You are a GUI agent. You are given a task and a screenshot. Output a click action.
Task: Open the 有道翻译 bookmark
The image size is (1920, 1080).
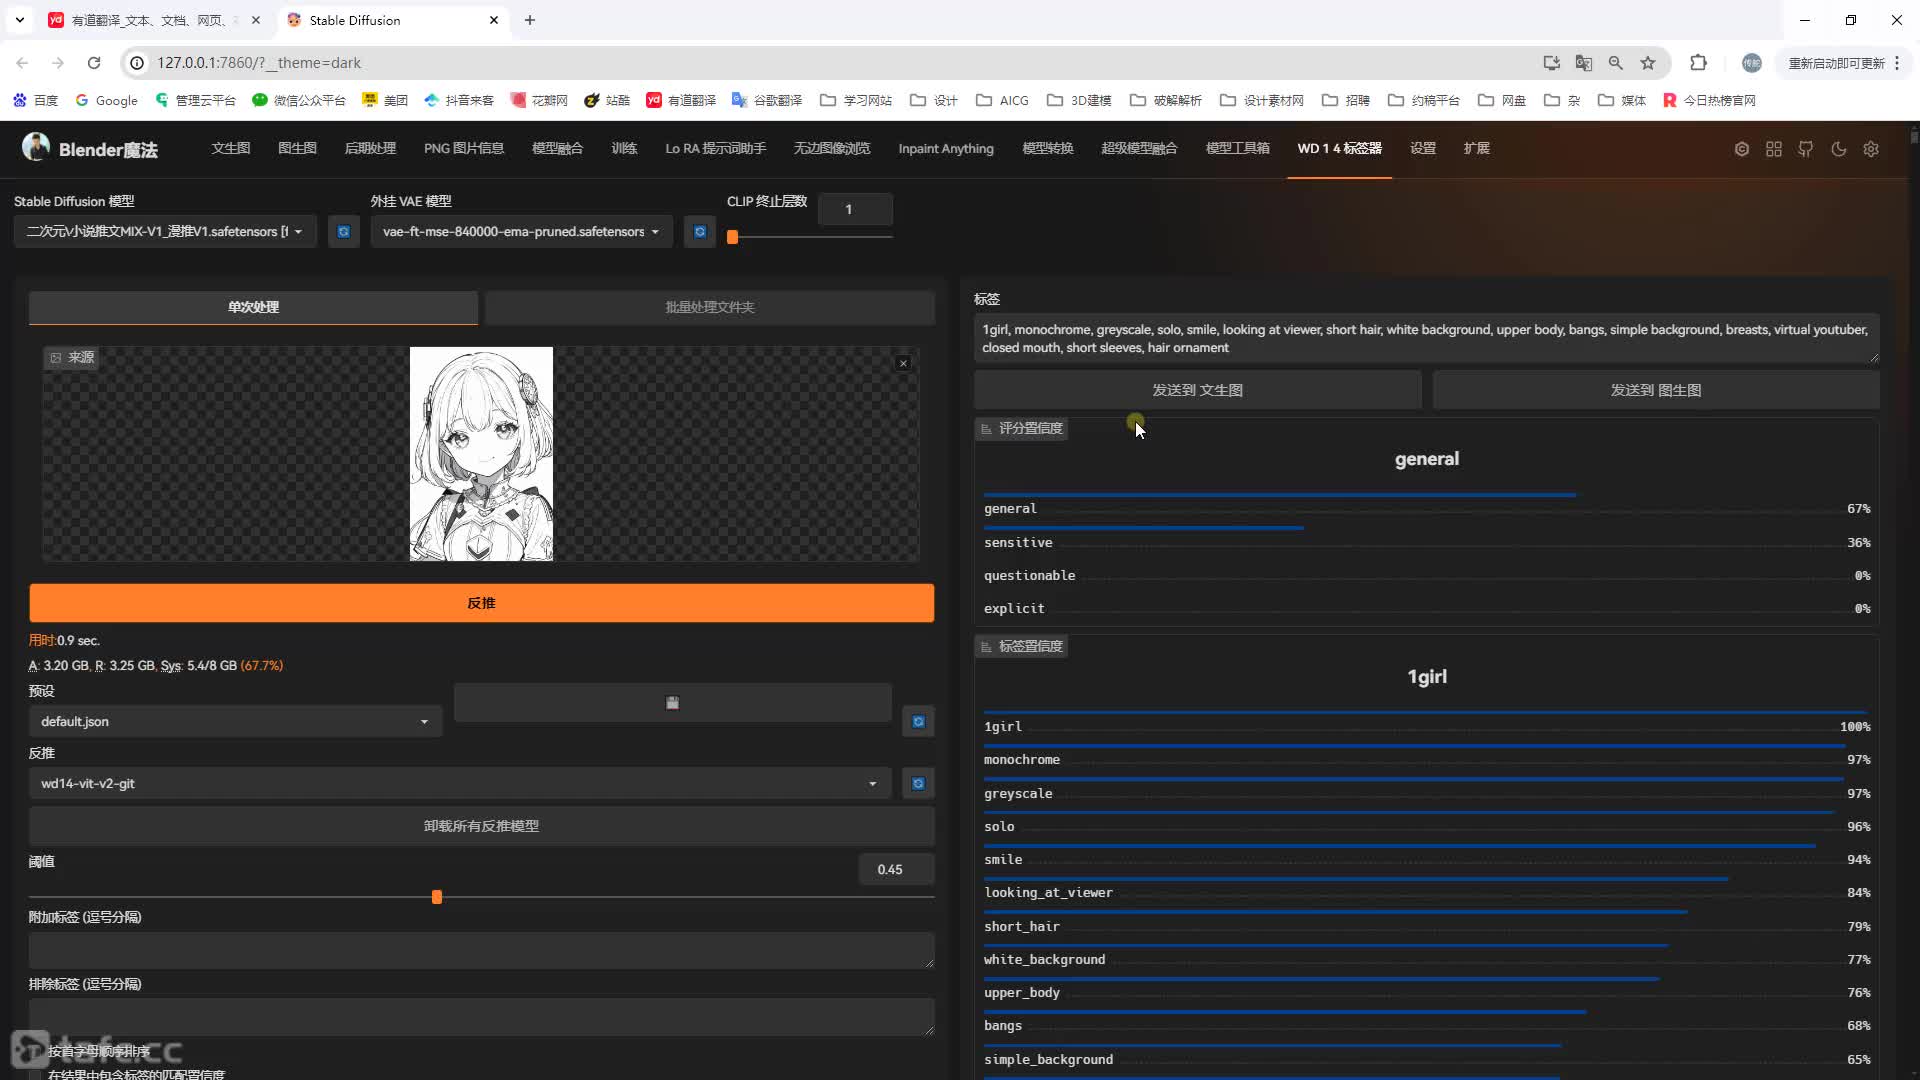[x=681, y=100]
